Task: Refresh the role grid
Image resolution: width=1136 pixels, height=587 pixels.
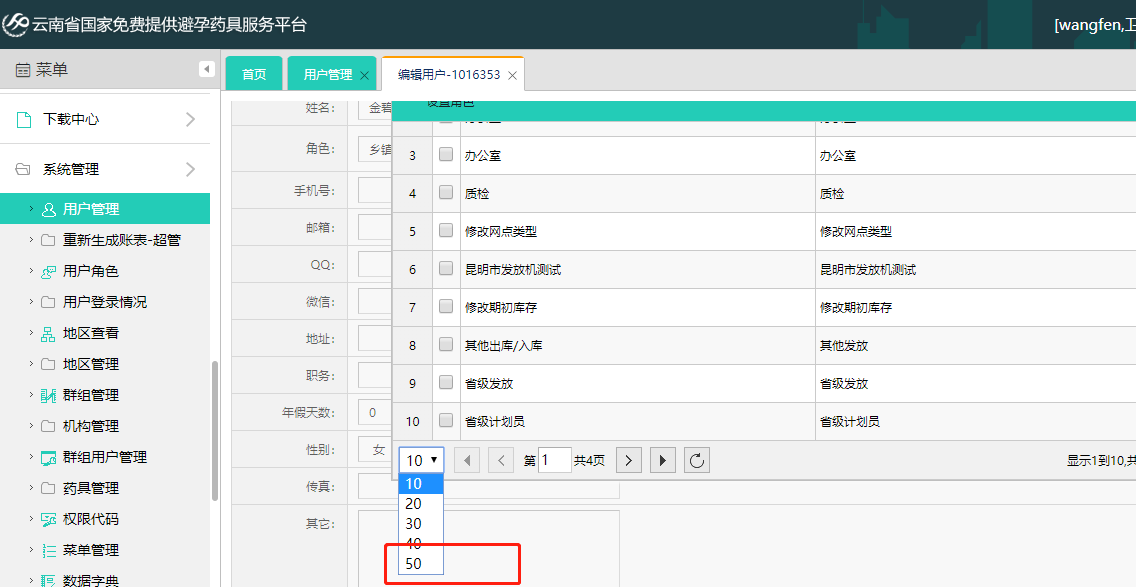Action: [x=697, y=460]
